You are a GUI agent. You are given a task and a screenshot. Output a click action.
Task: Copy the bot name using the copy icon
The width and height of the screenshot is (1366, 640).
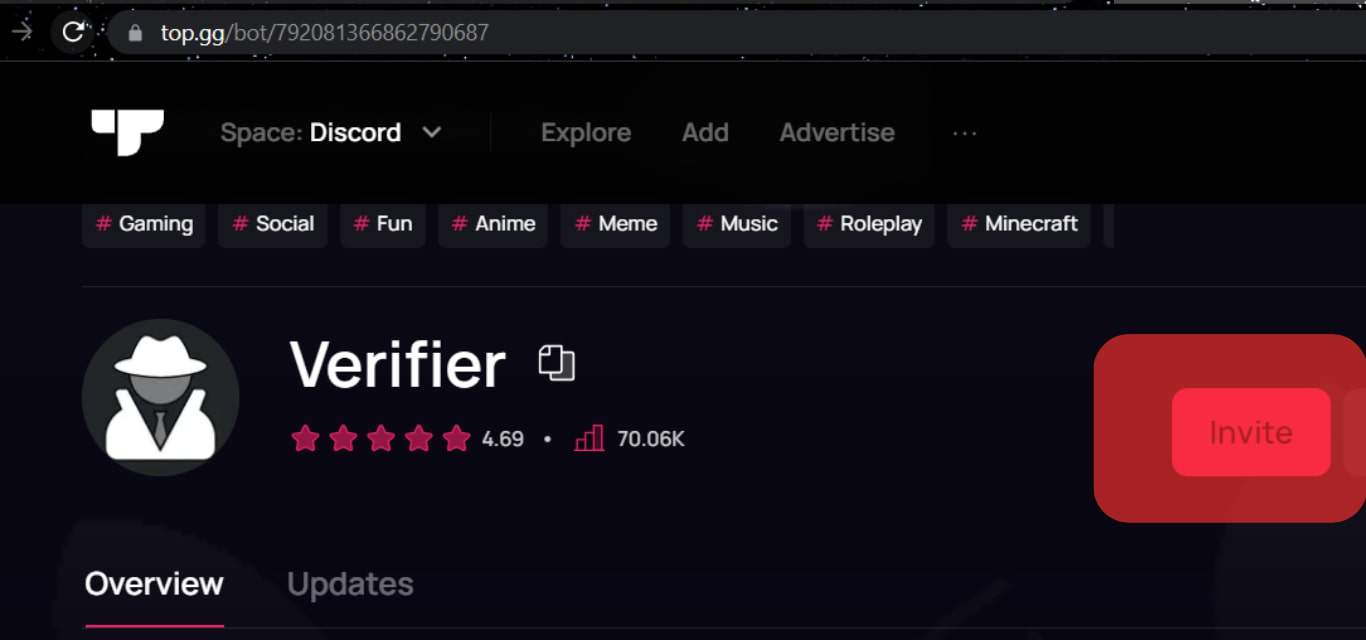point(558,363)
